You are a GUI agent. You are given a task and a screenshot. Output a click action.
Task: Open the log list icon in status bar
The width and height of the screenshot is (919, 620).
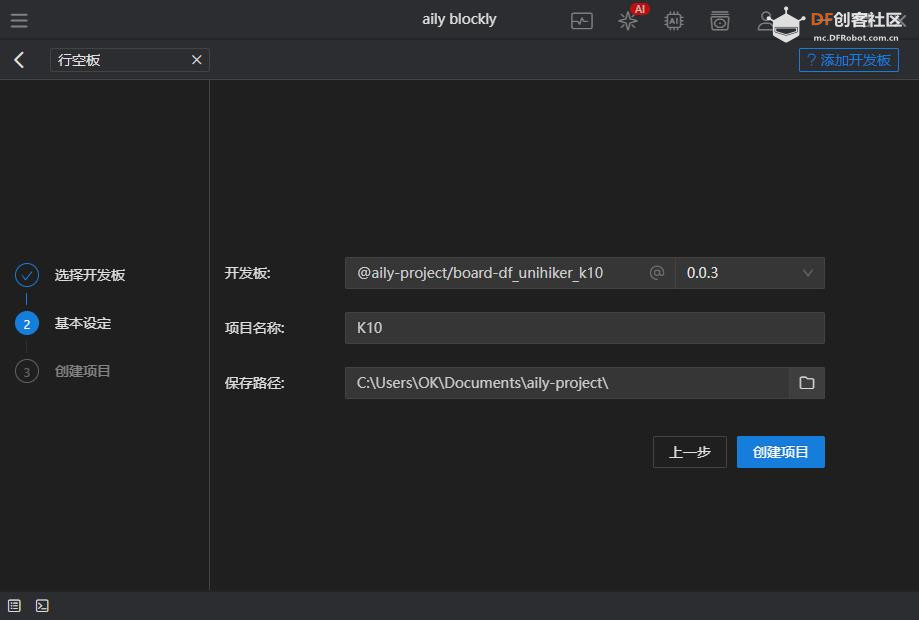tap(14, 605)
